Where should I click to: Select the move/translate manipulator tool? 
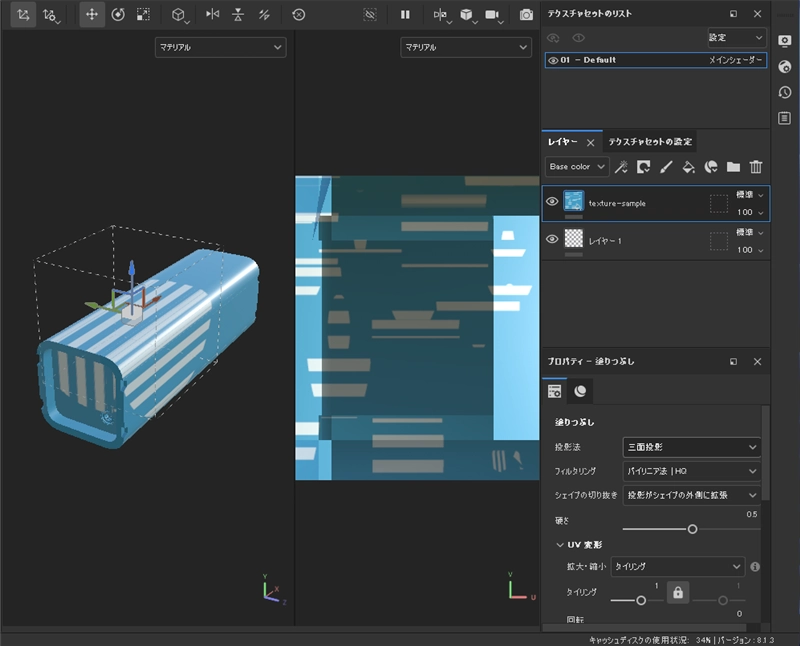[x=92, y=14]
